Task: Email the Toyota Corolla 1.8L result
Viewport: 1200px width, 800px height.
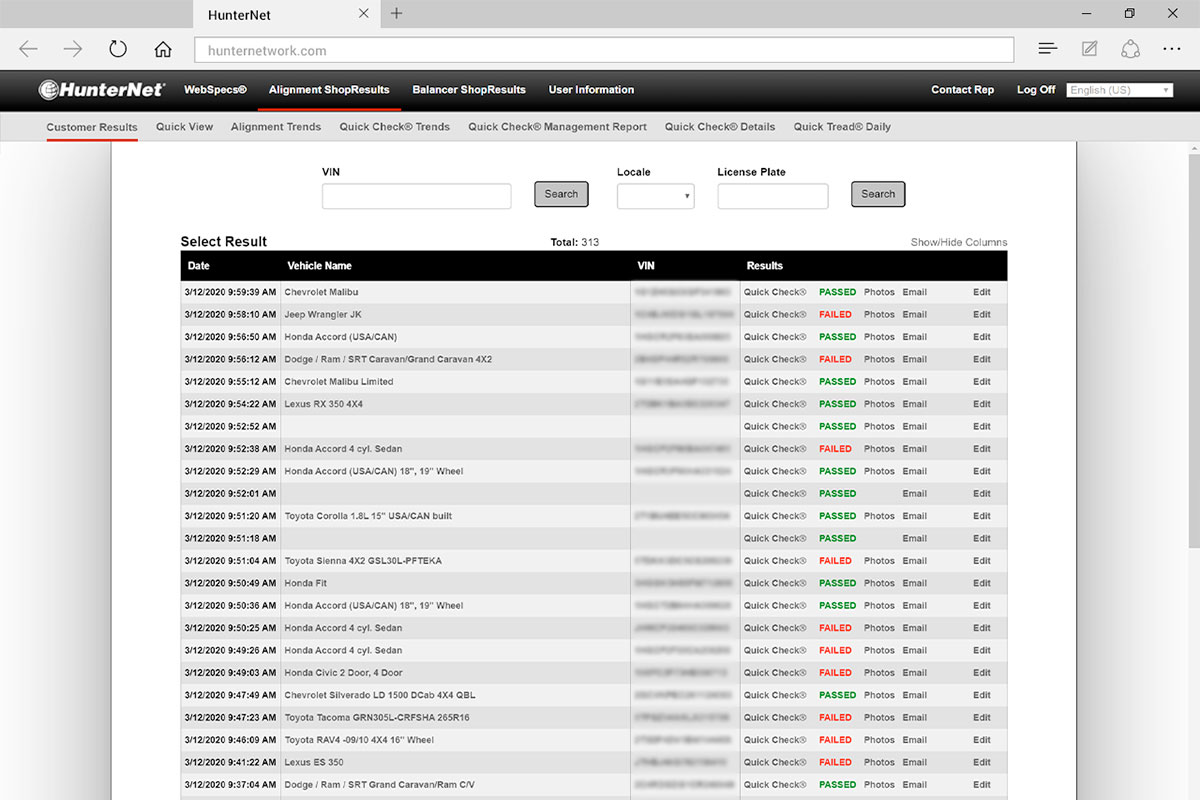Action: coord(914,516)
